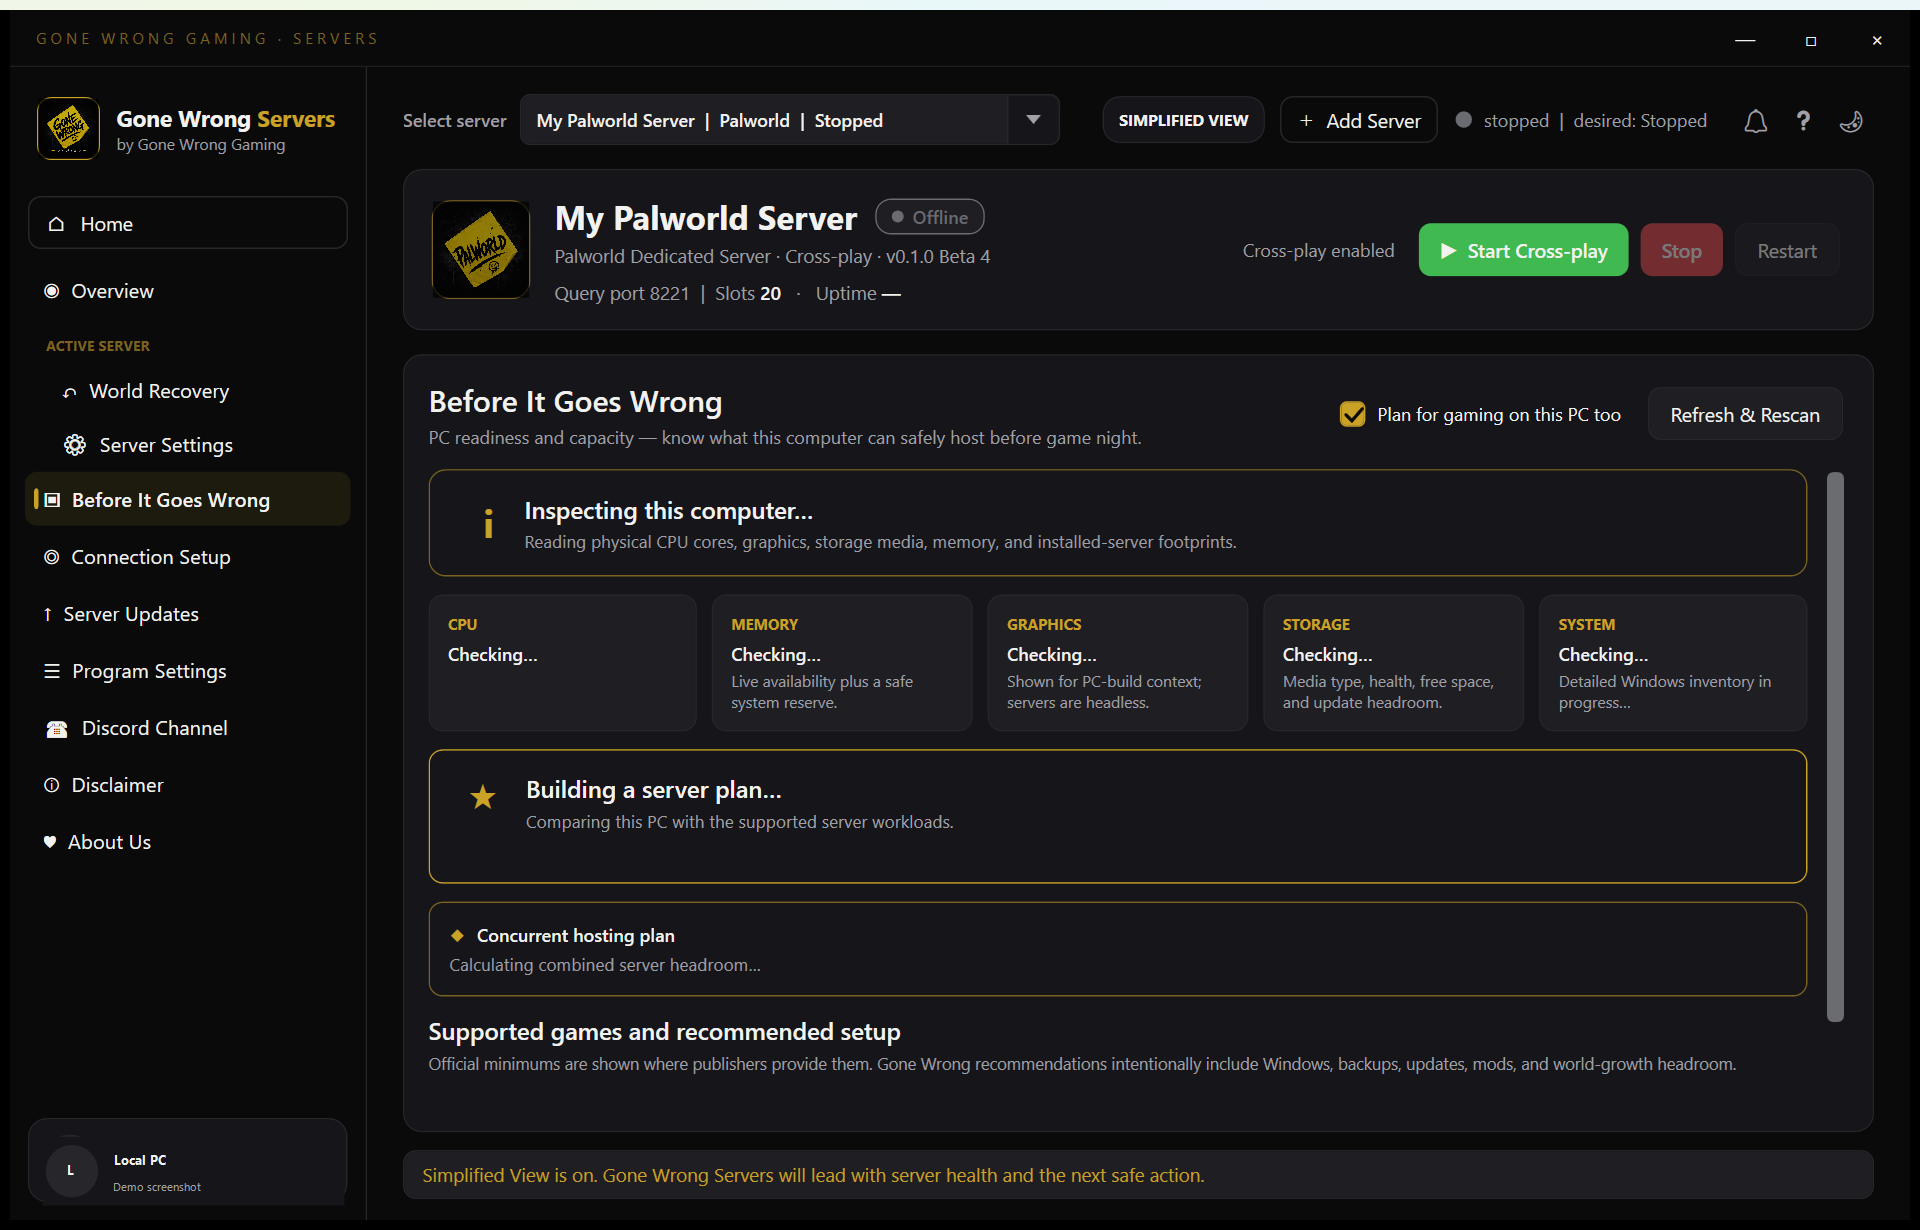Open World Recovery page
This screenshot has width=1920, height=1230.
click(x=188, y=392)
